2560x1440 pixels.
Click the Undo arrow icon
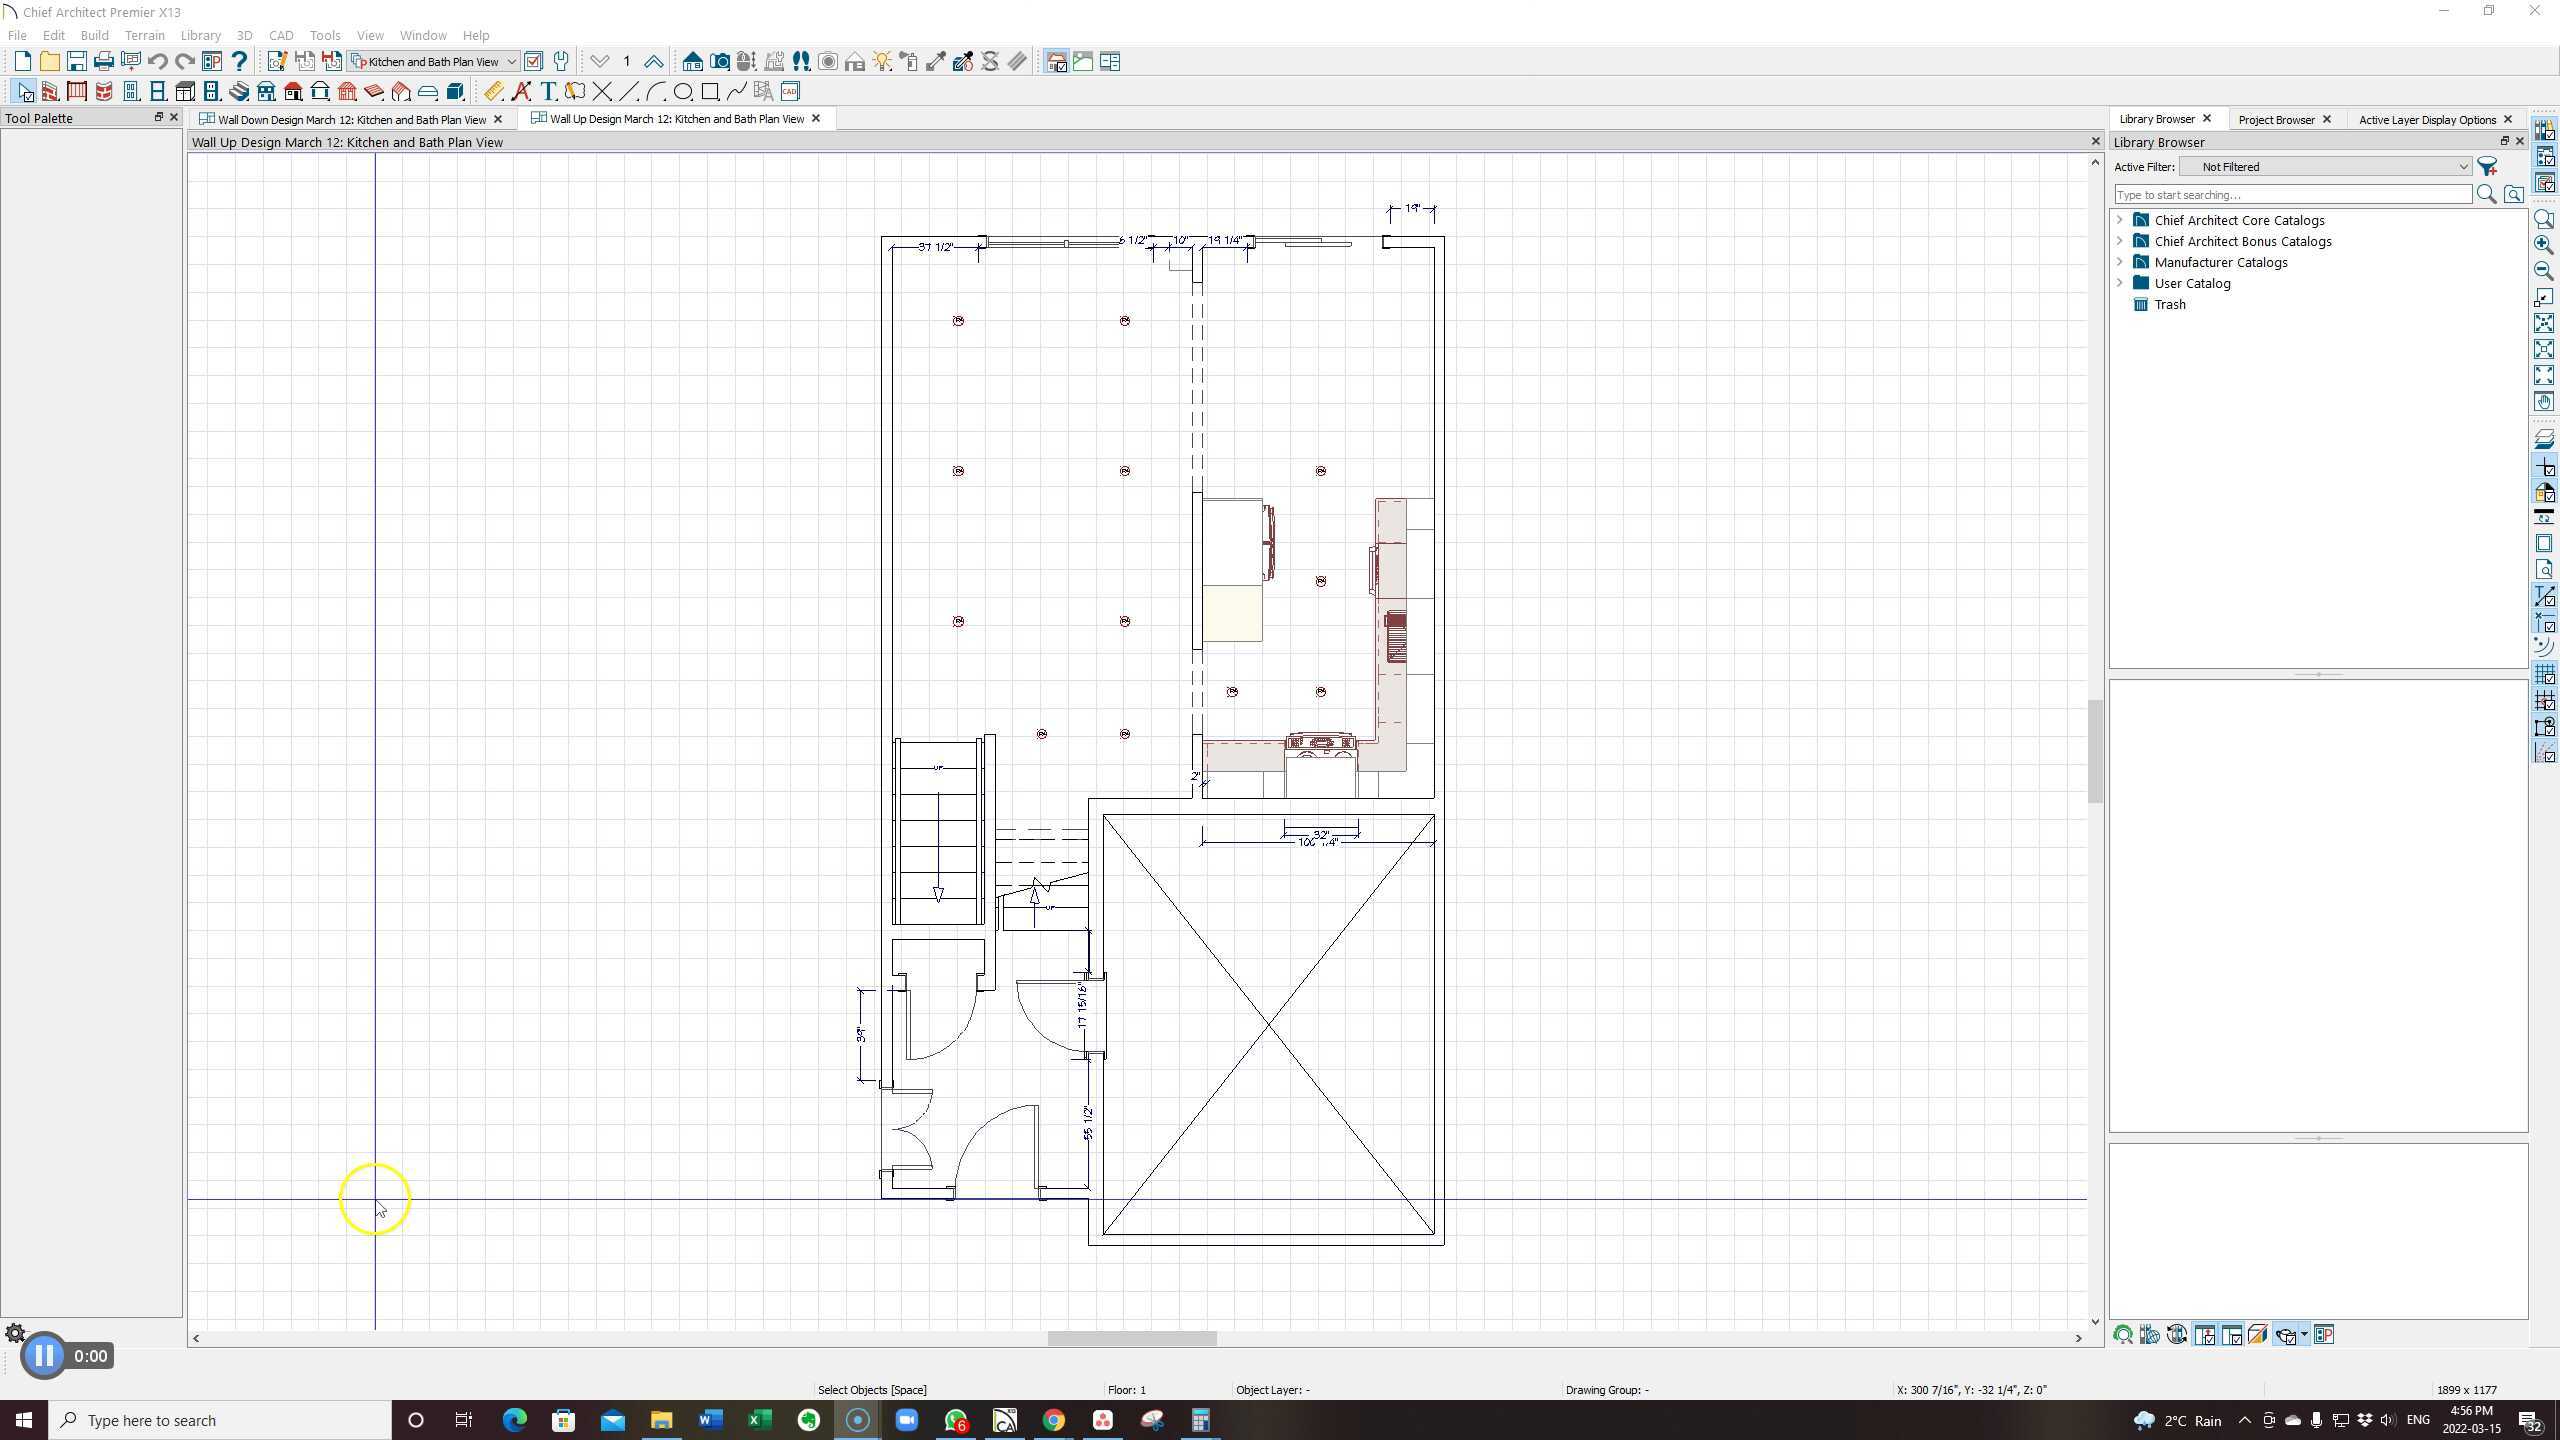[158, 62]
